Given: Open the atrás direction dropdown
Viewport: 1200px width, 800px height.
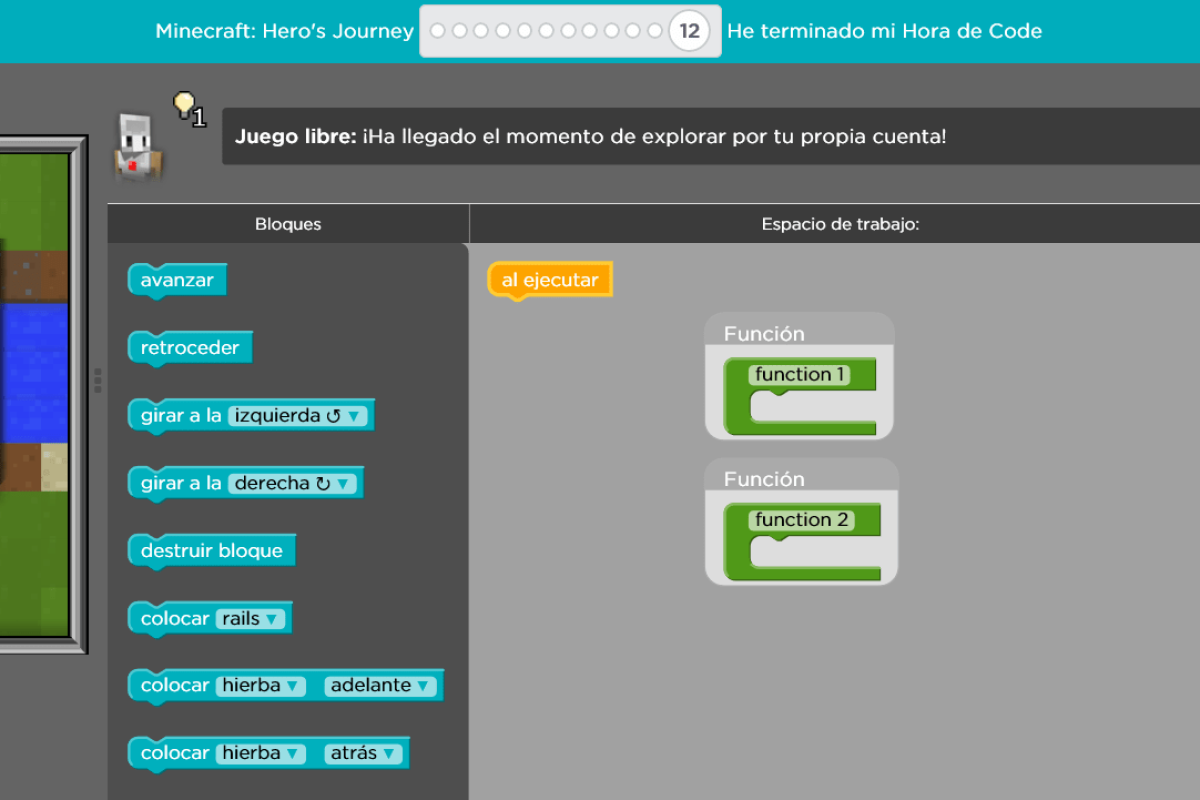Looking at the screenshot, I should (363, 753).
